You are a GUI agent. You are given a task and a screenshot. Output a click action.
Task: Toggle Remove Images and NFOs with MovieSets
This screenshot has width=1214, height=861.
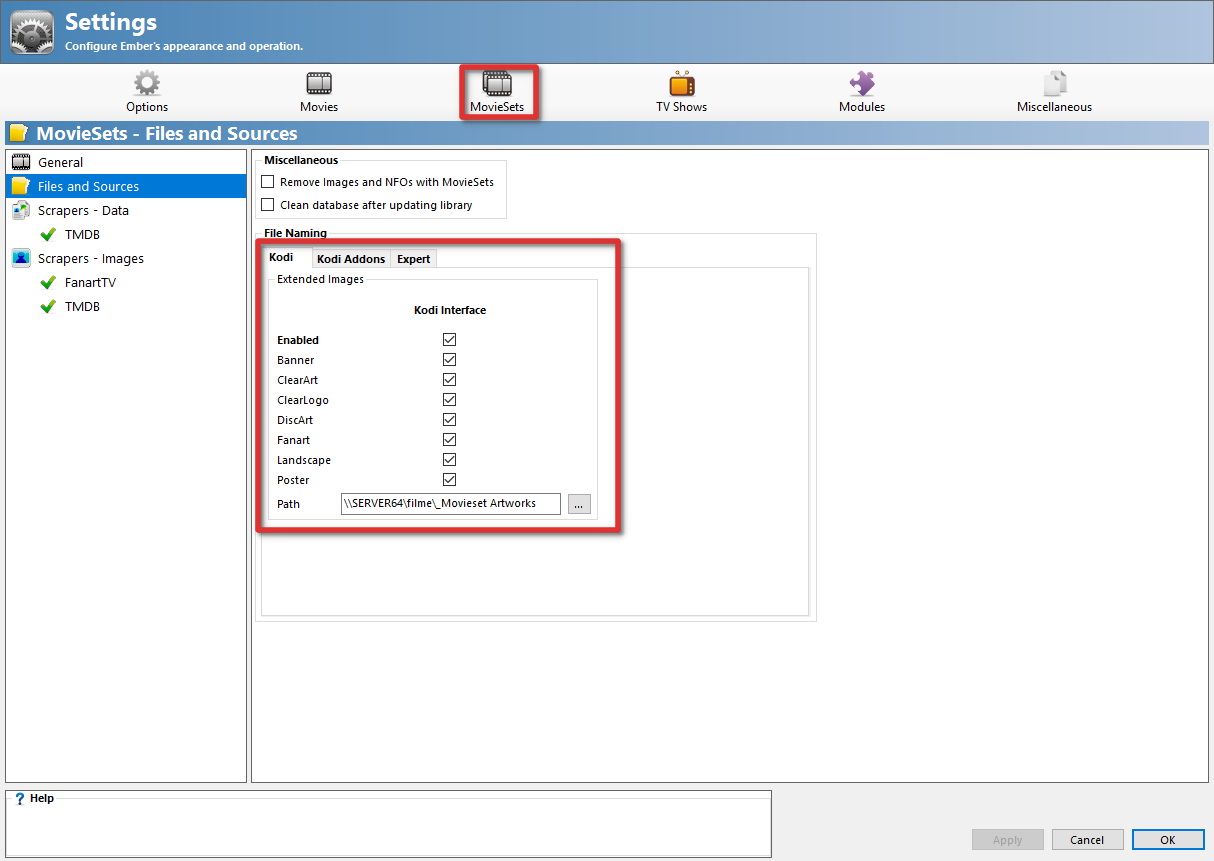(267, 182)
